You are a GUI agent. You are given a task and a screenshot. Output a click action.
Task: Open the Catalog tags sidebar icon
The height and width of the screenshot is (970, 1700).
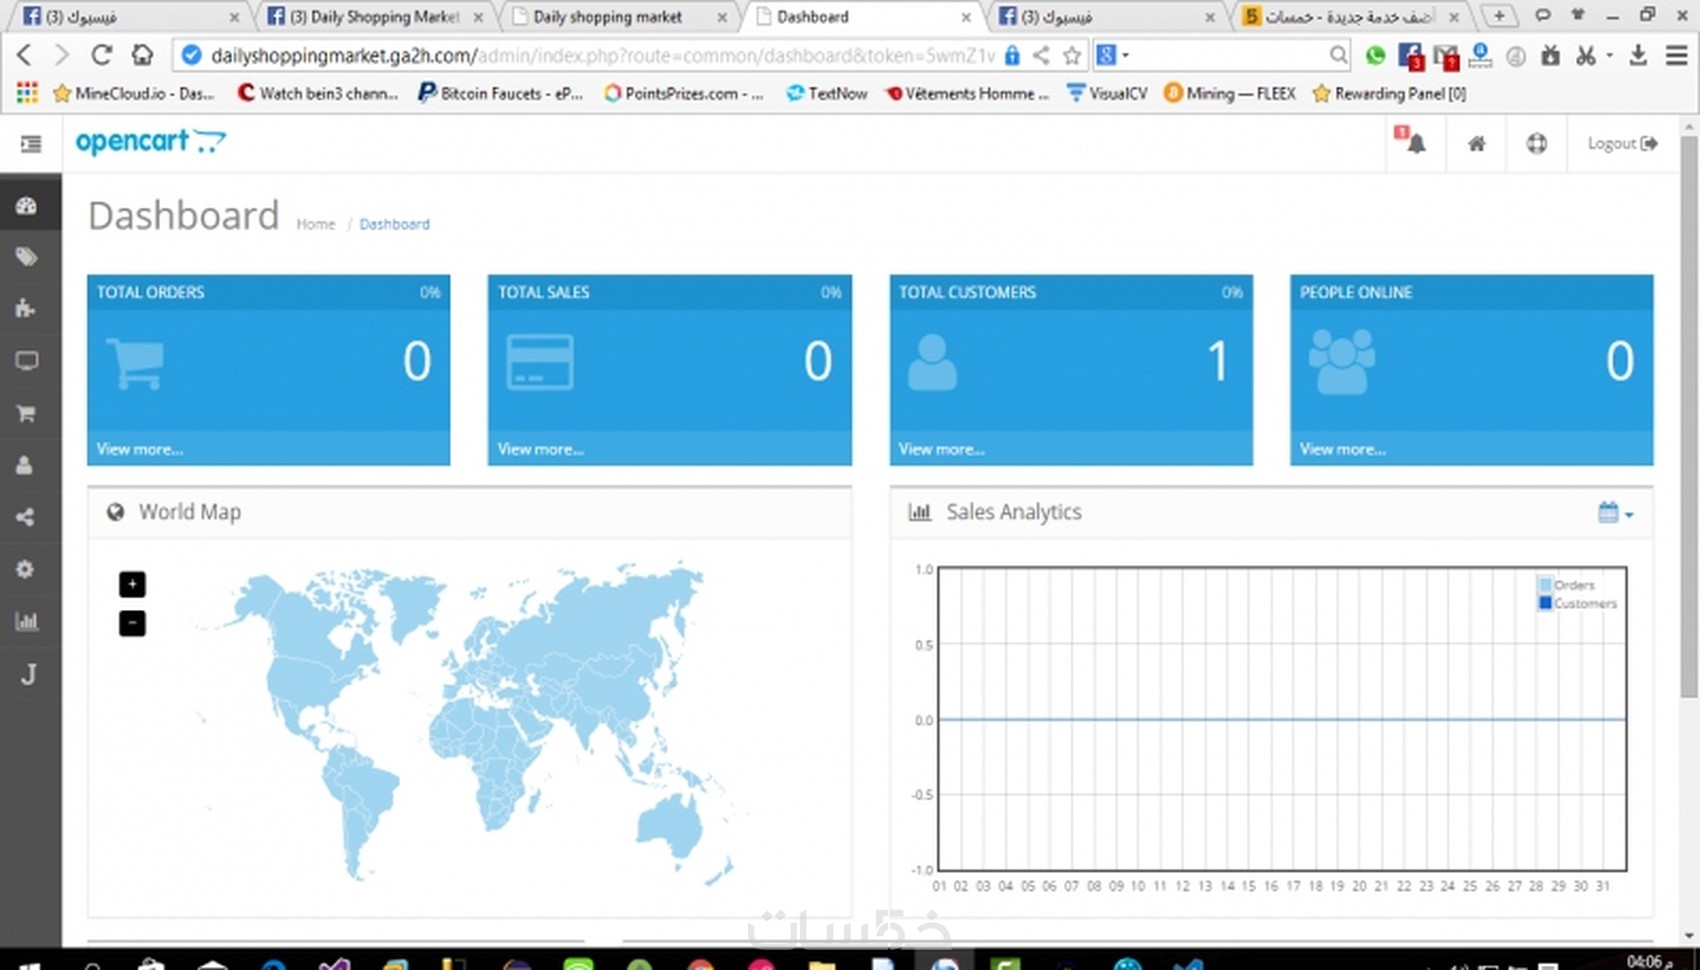click(27, 257)
